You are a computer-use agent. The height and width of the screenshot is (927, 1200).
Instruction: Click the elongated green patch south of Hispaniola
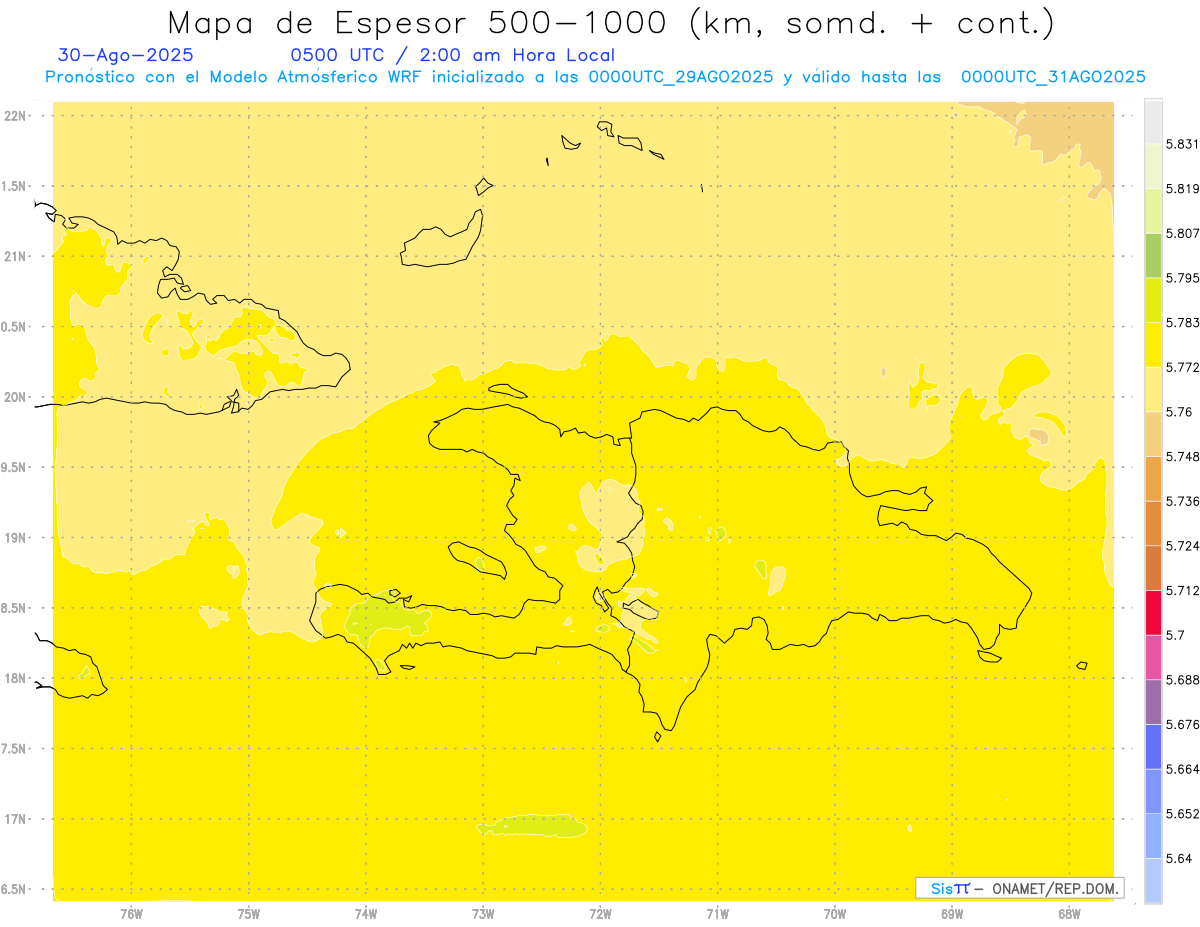pyautogui.click(x=532, y=825)
